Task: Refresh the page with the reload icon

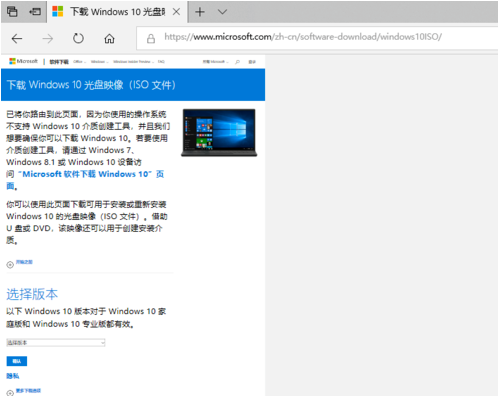Action: click(x=78, y=39)
